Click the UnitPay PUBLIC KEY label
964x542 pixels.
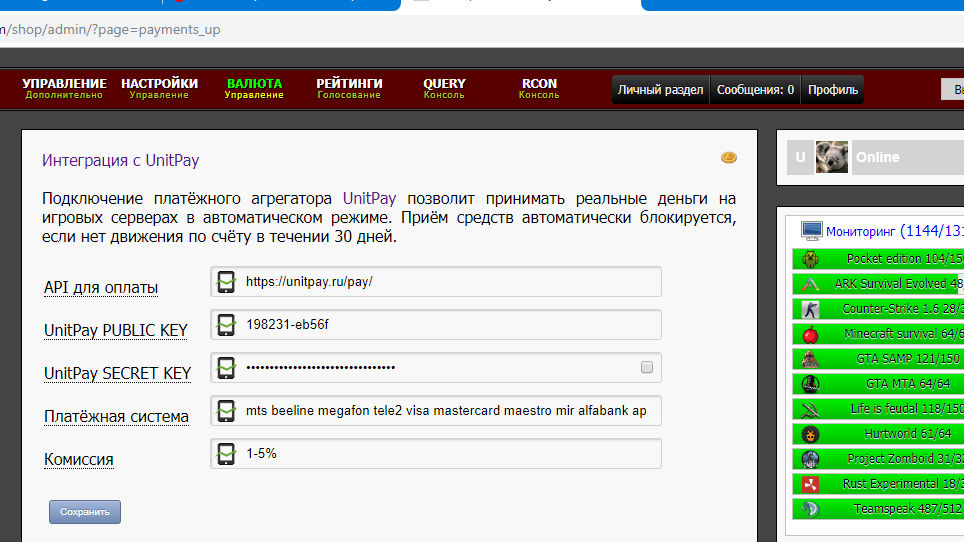tap(116, 331)
